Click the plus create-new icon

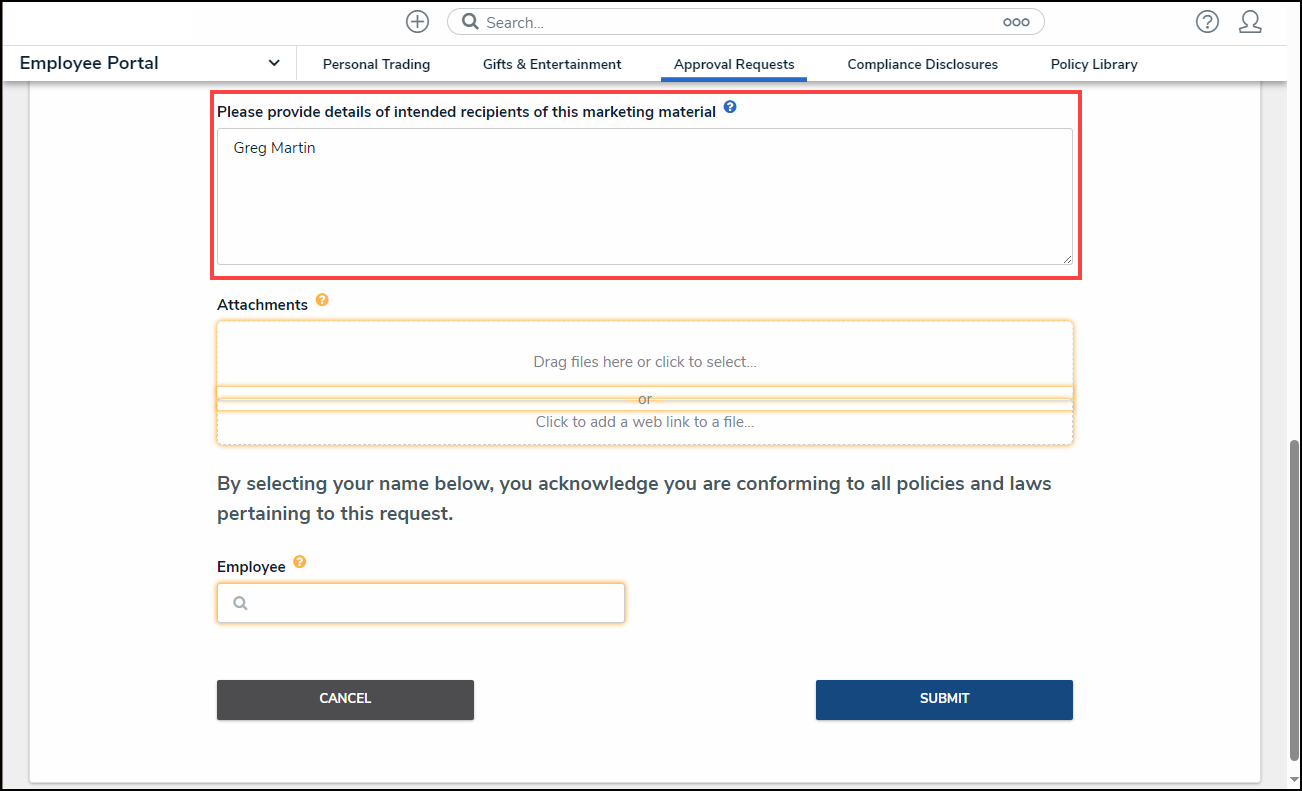click(417, 22)
